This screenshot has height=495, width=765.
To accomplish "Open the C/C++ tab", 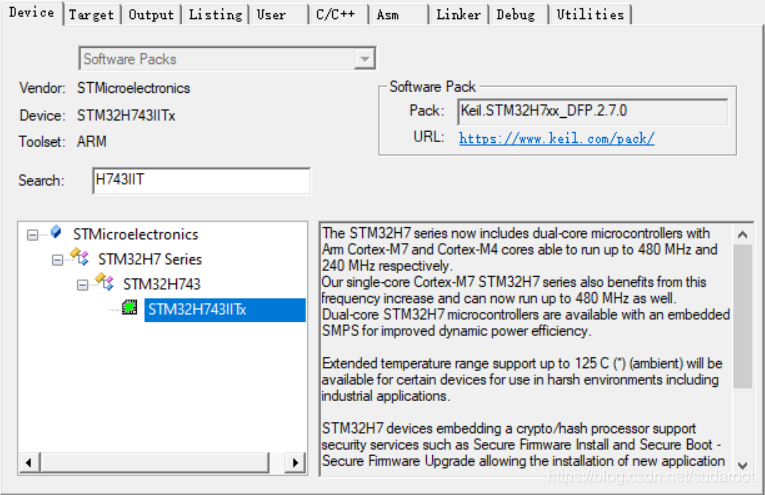I will [336, 15].
